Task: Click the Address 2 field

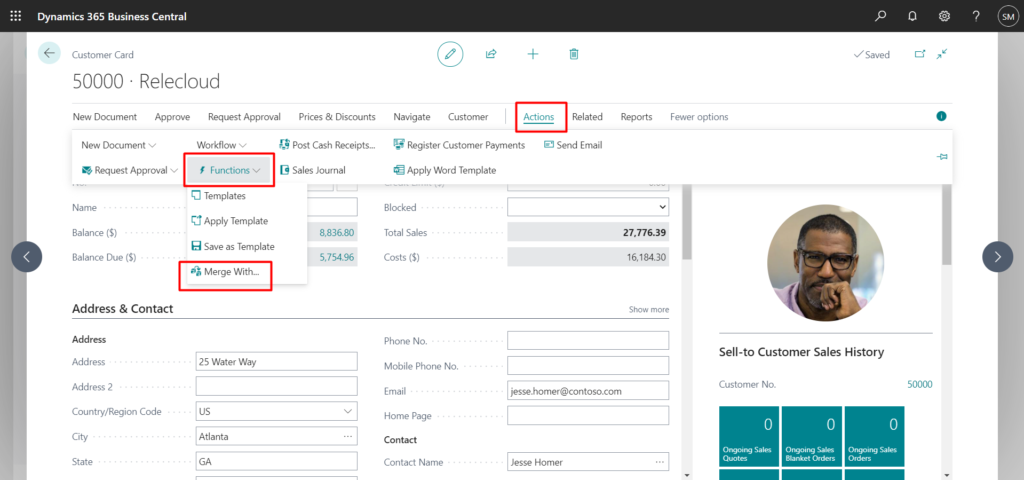Action: pos(276,387)
